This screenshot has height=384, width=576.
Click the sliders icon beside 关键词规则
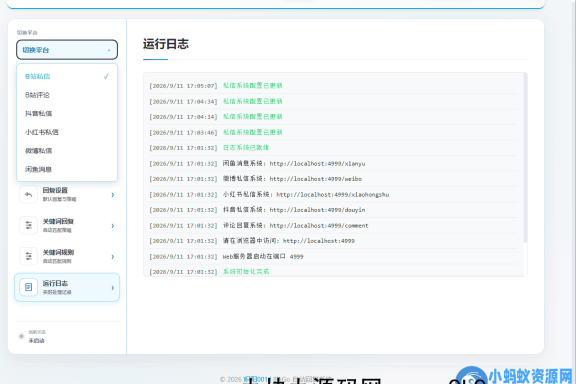(29, 256)
